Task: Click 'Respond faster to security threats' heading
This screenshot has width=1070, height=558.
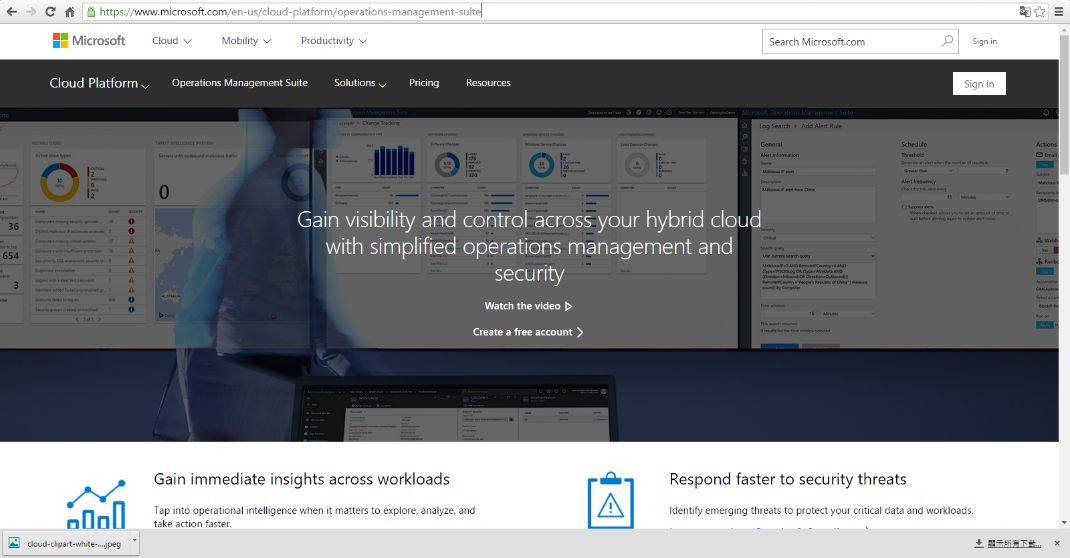Action: [787, 480]
